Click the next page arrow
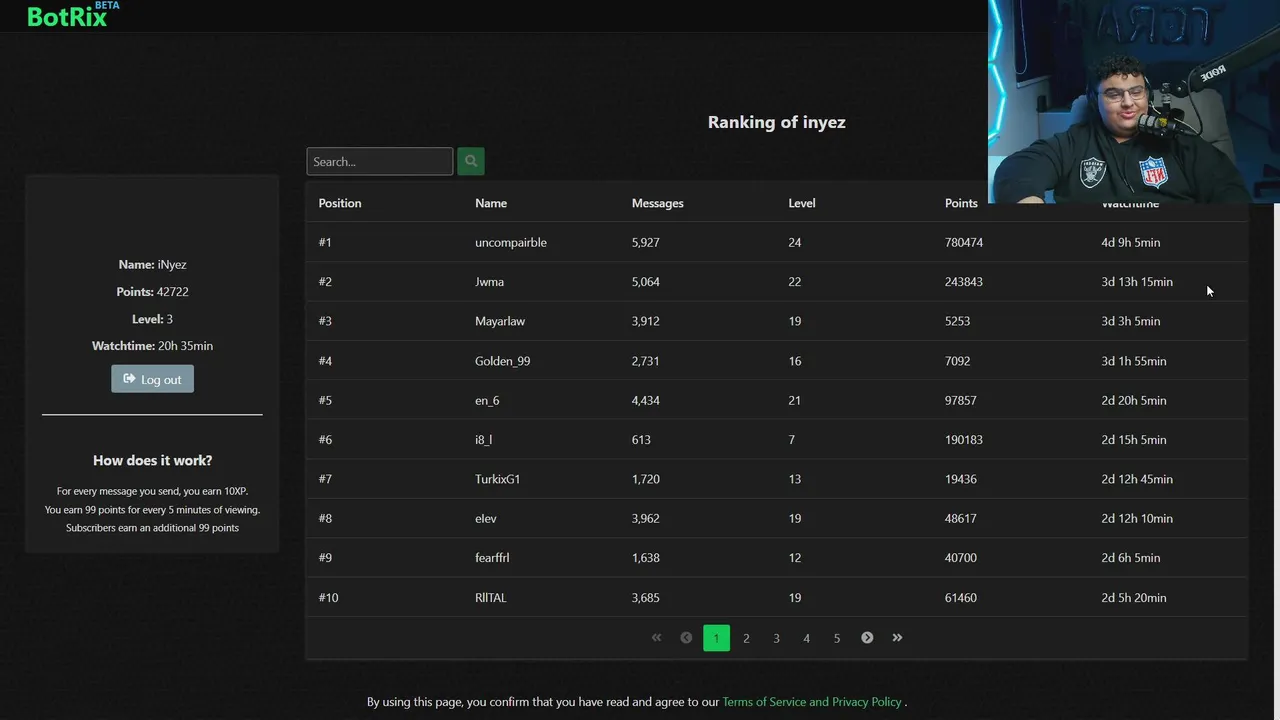Screen dimensions: 1280x720 867,638
